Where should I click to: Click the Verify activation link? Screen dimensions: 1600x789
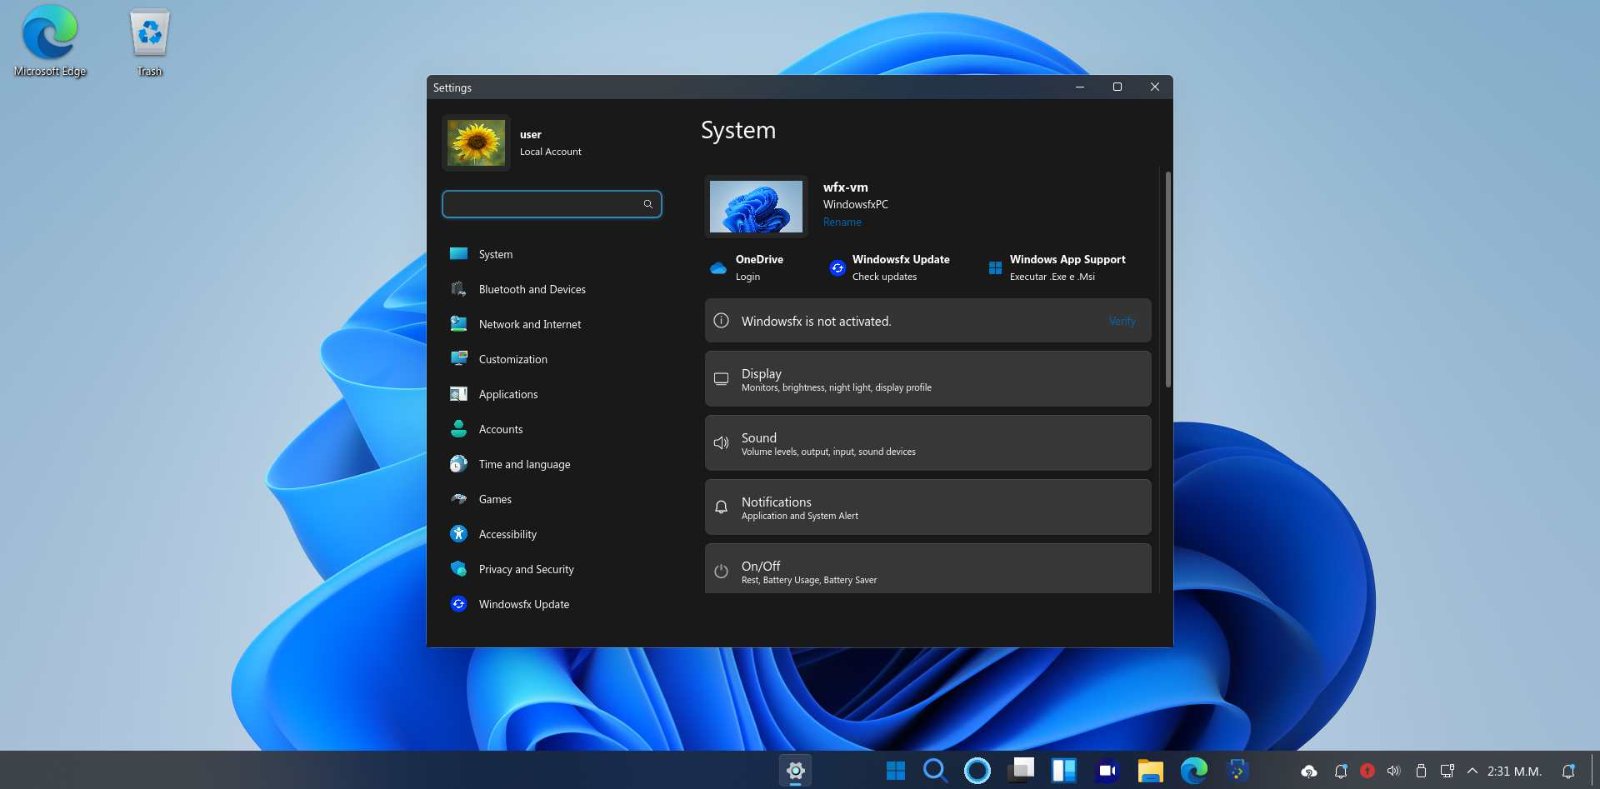[1122, 321]
